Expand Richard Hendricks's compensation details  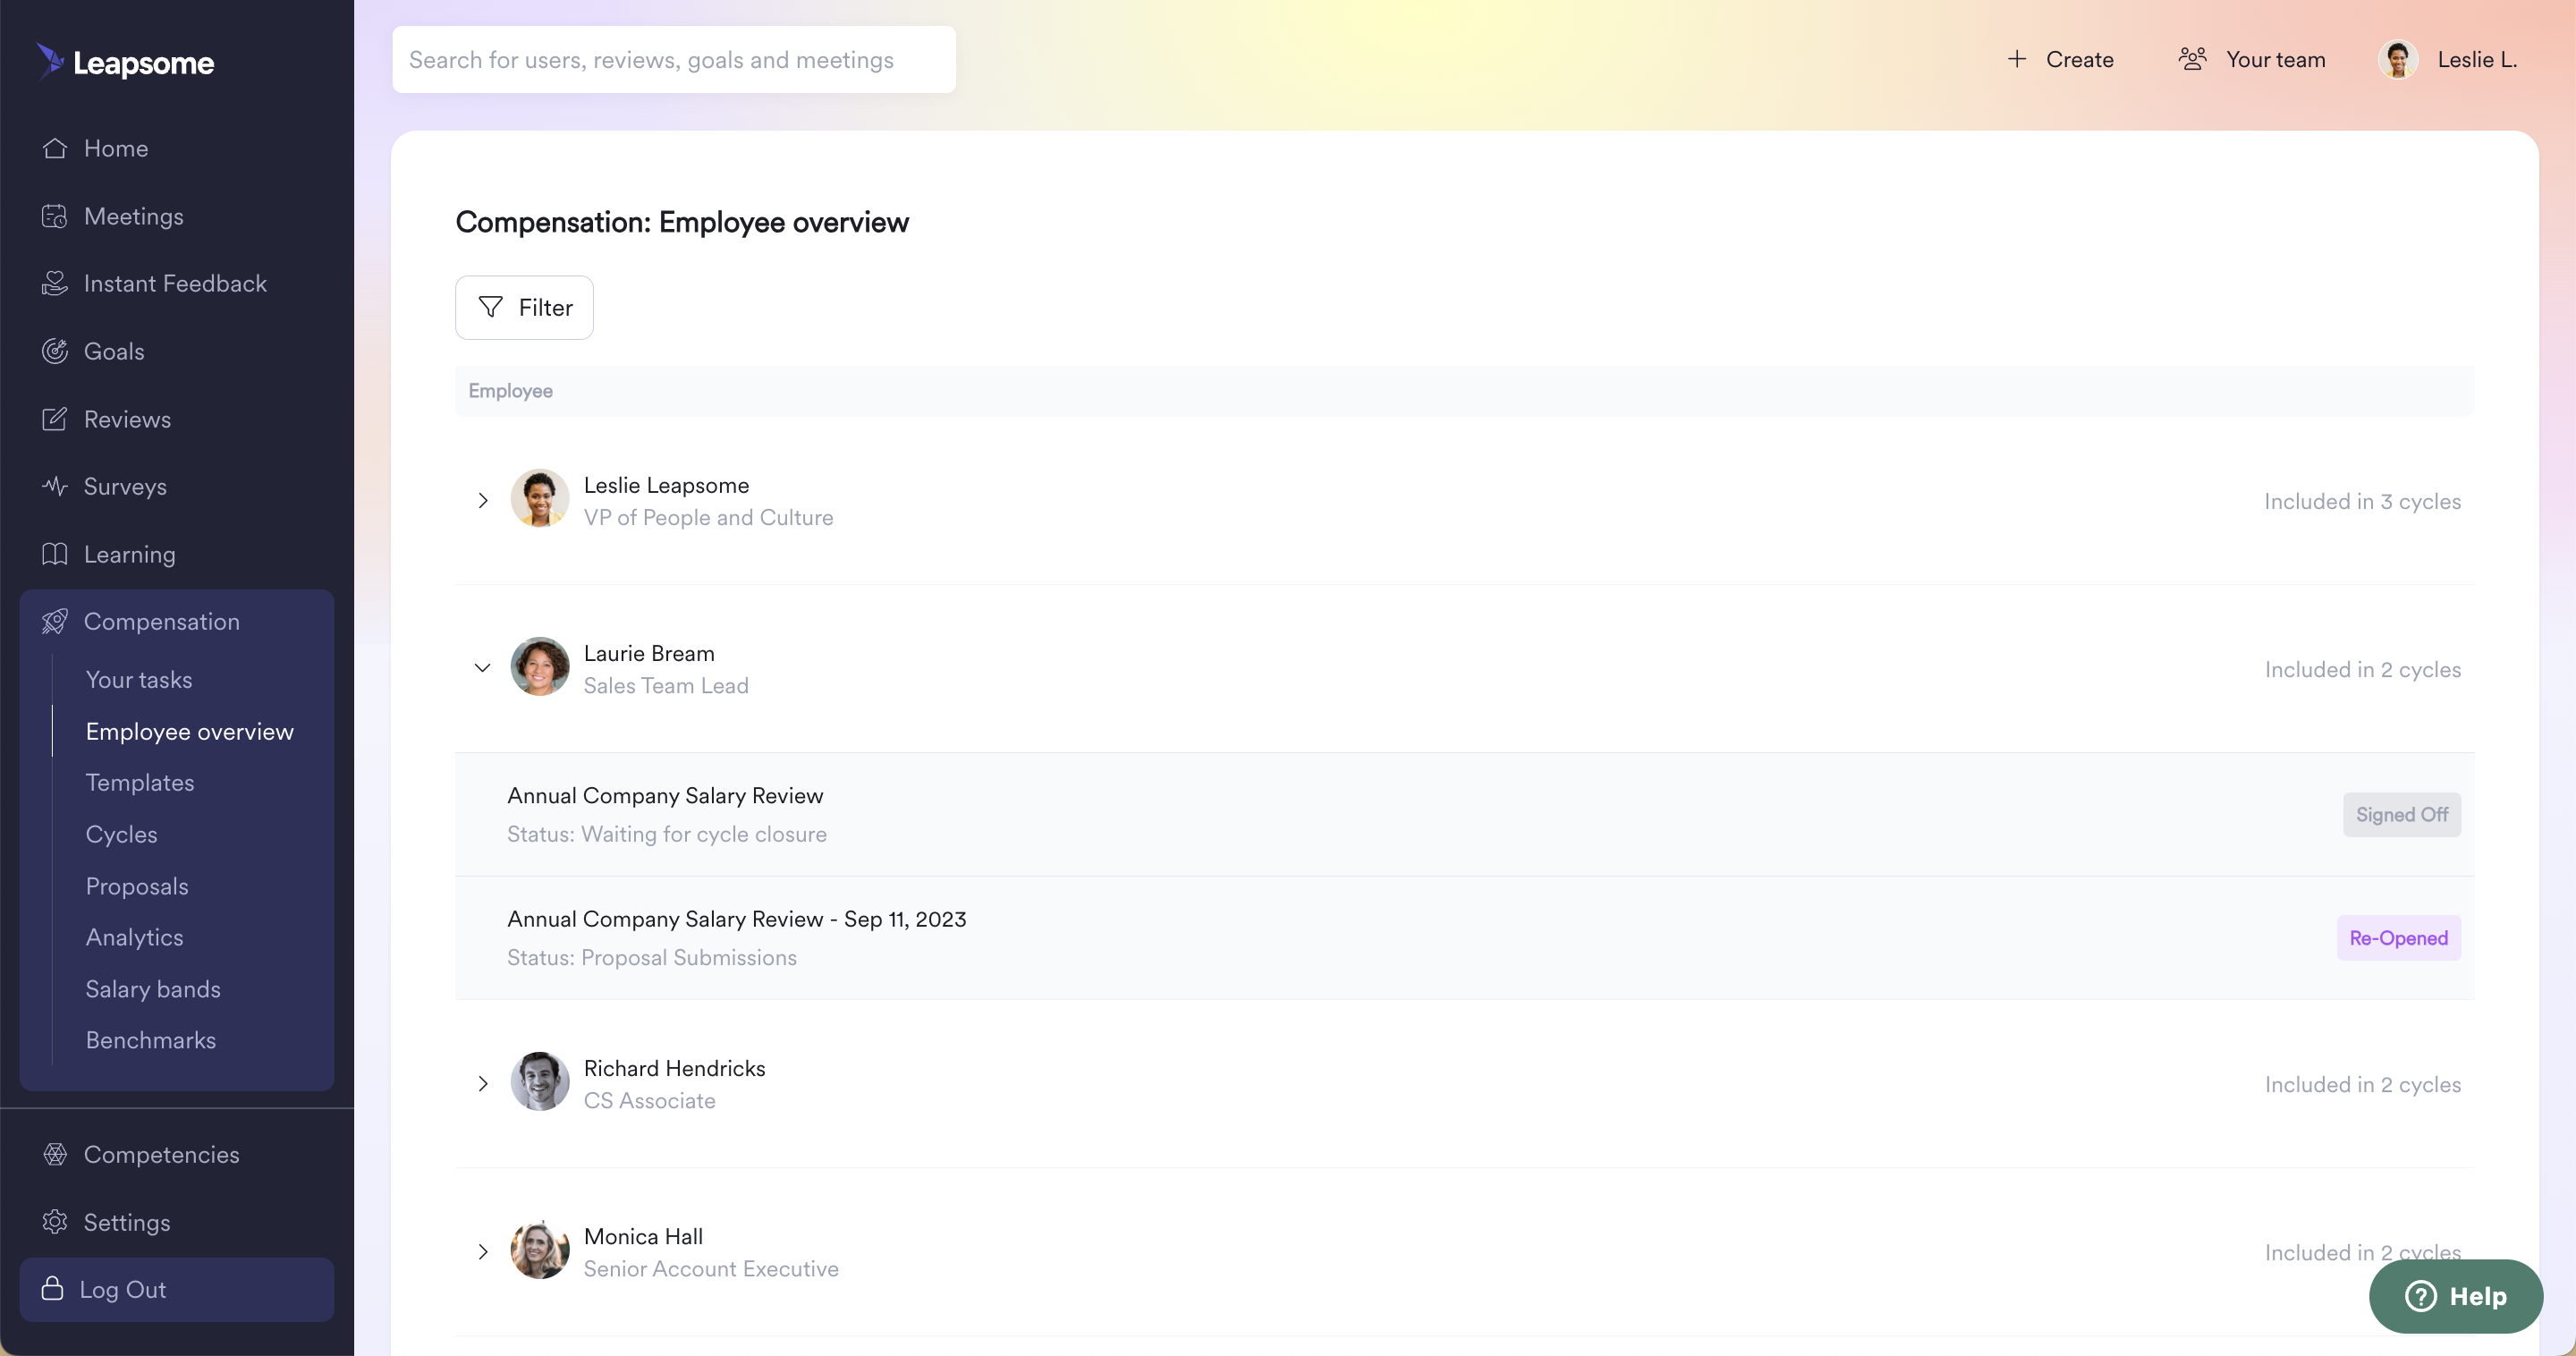click(x=482, y=1083)
